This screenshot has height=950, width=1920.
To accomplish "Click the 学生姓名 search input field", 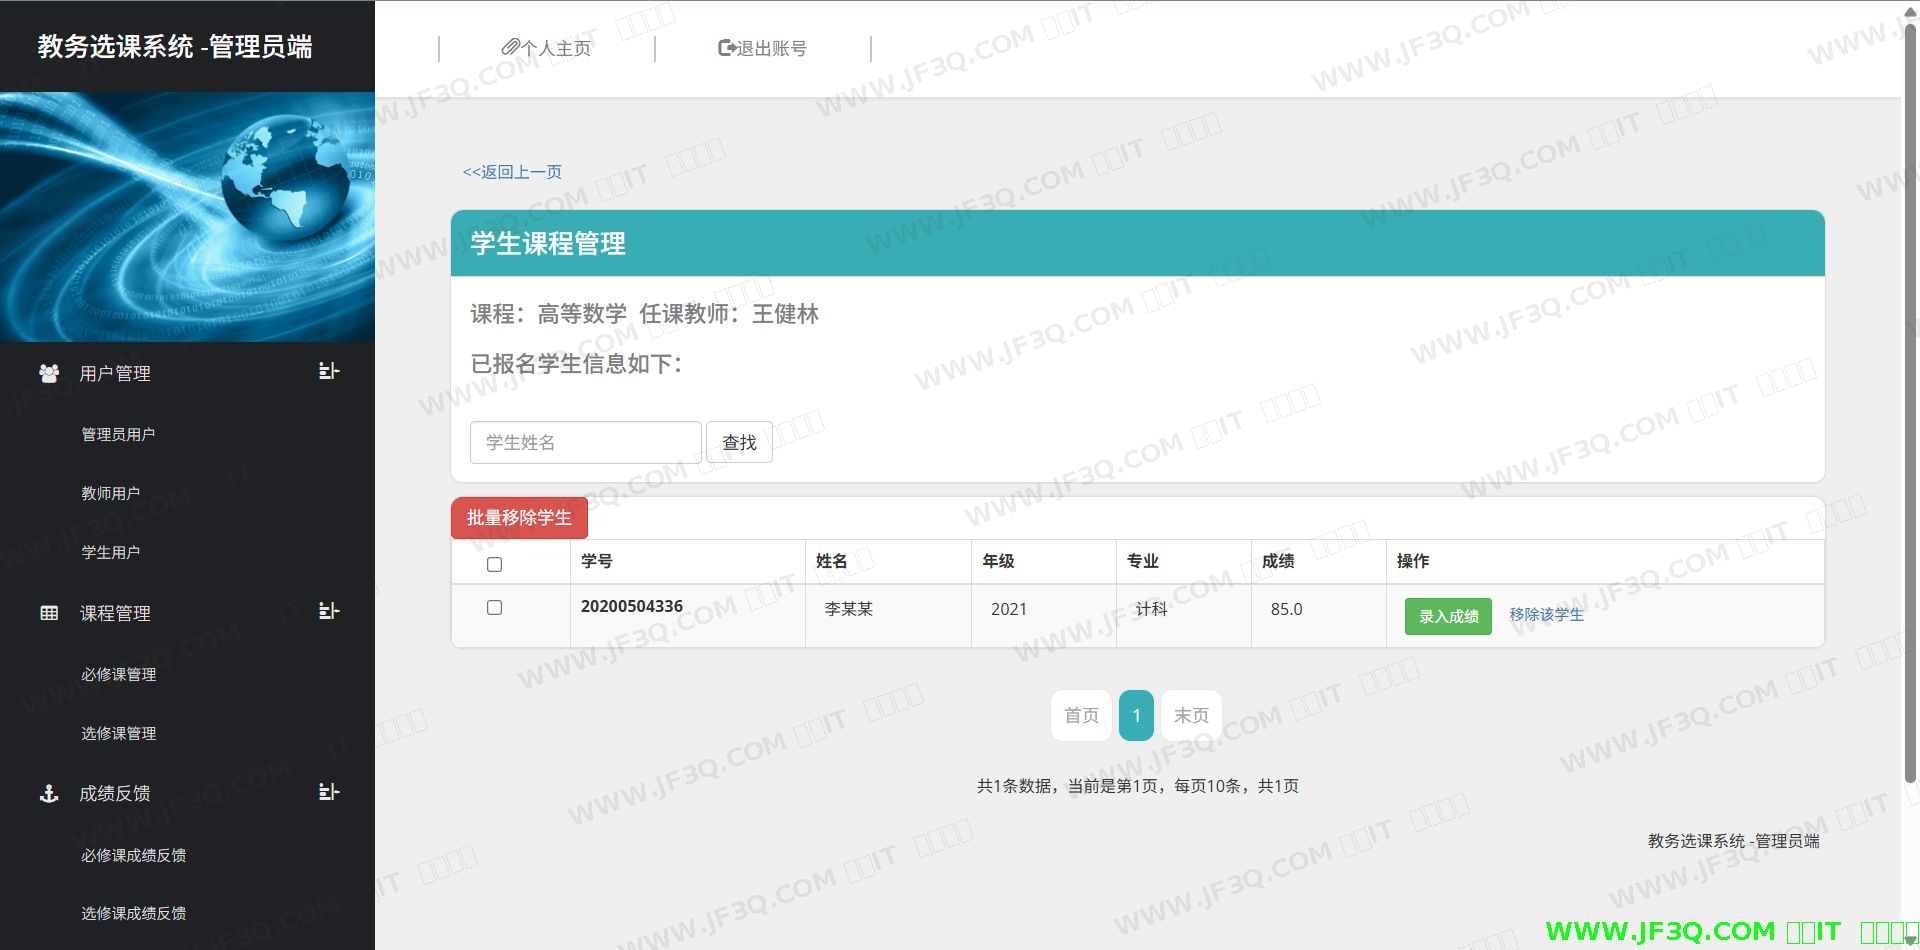I will point(585,442).
